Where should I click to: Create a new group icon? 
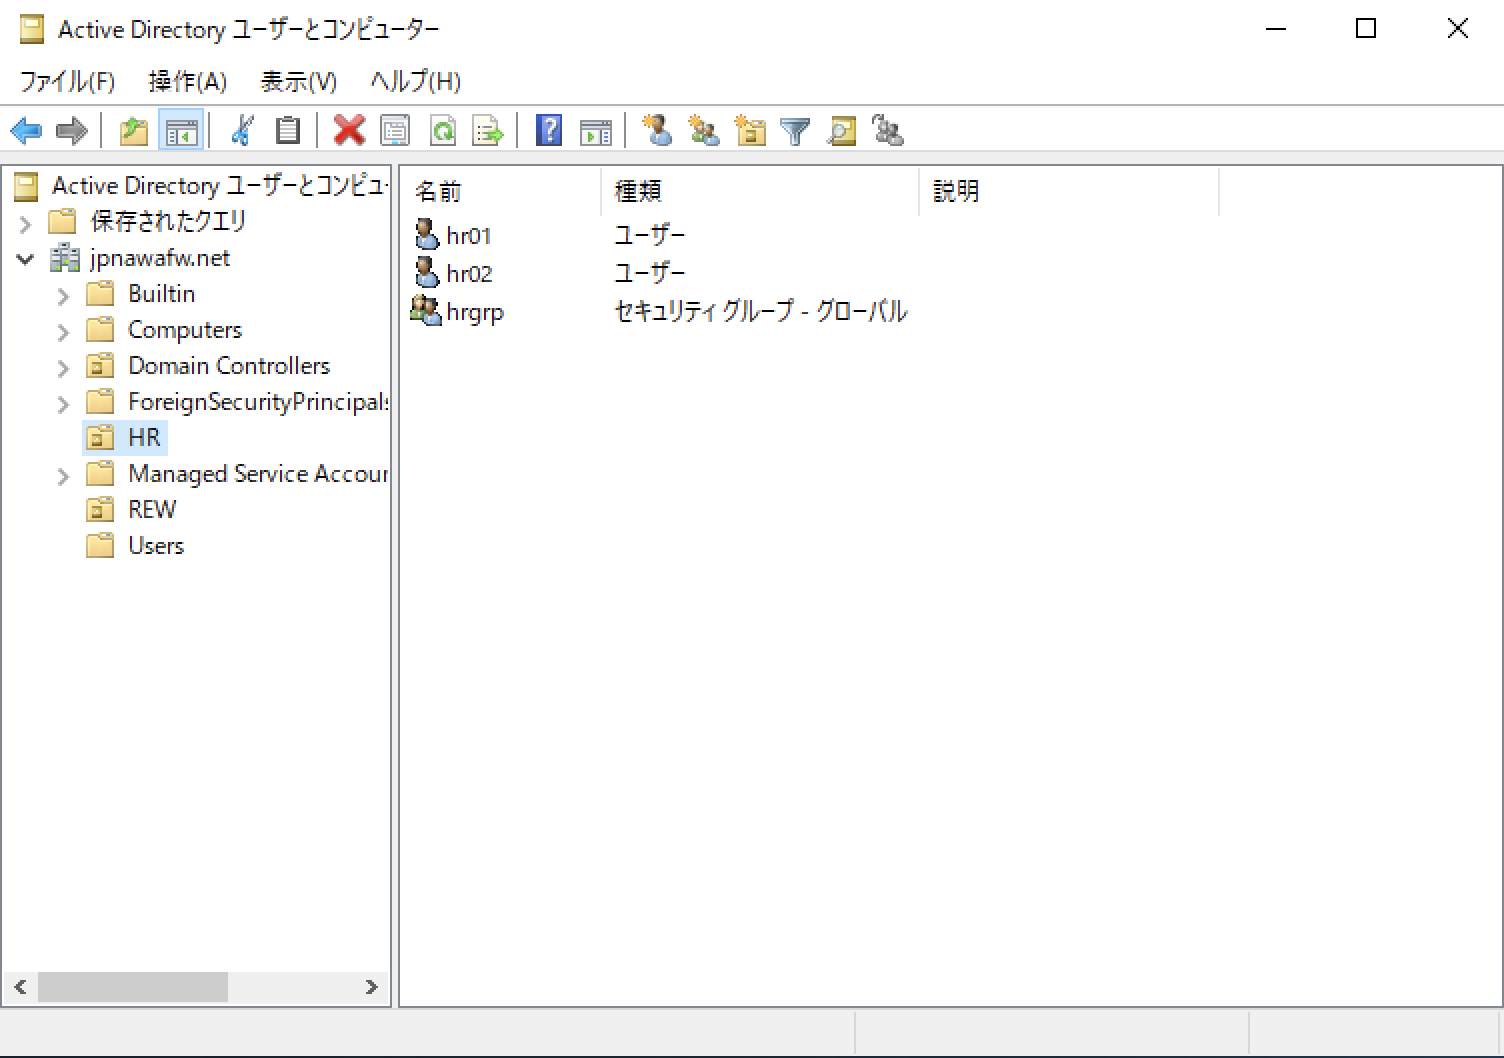click(x=703, y=130)
